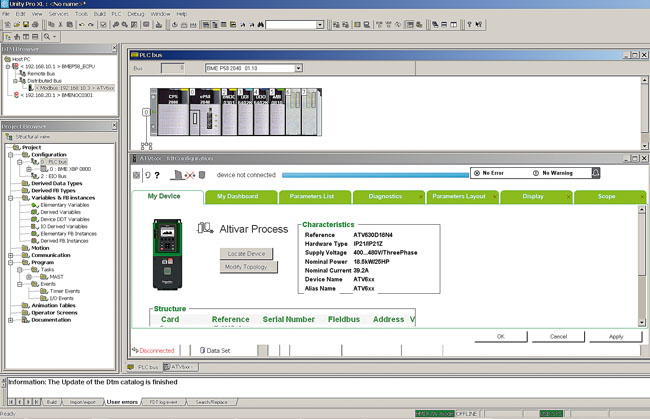Viewport: 650px width, 419px height.
Task: Click the Print toolbar icon
Action: click(x=35, y=25)
